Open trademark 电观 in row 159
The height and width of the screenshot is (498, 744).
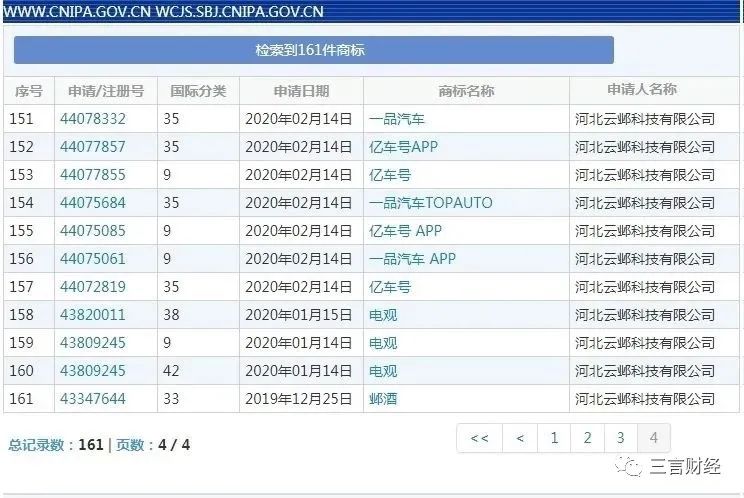tap(383, 342)
